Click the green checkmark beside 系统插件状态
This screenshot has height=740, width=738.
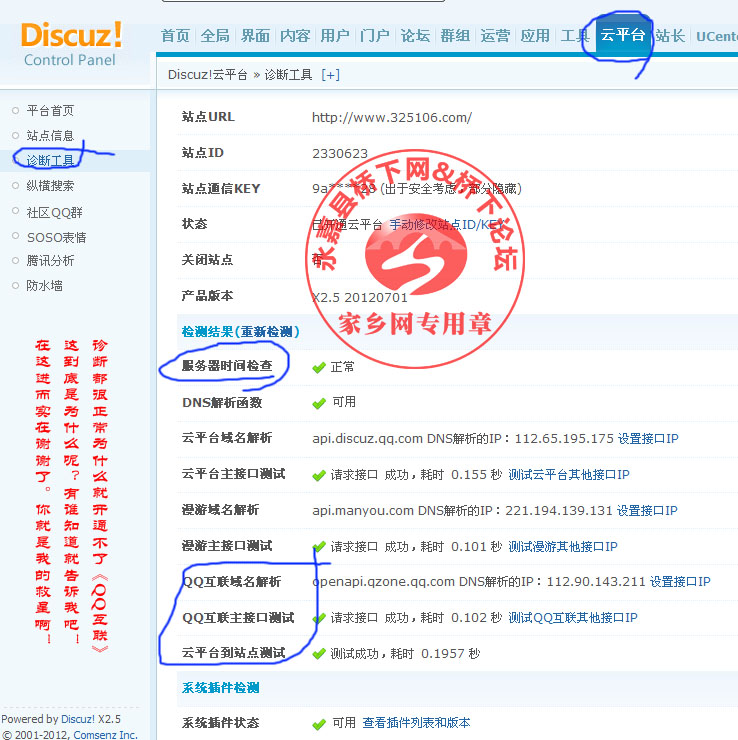[x=319, y=723]
